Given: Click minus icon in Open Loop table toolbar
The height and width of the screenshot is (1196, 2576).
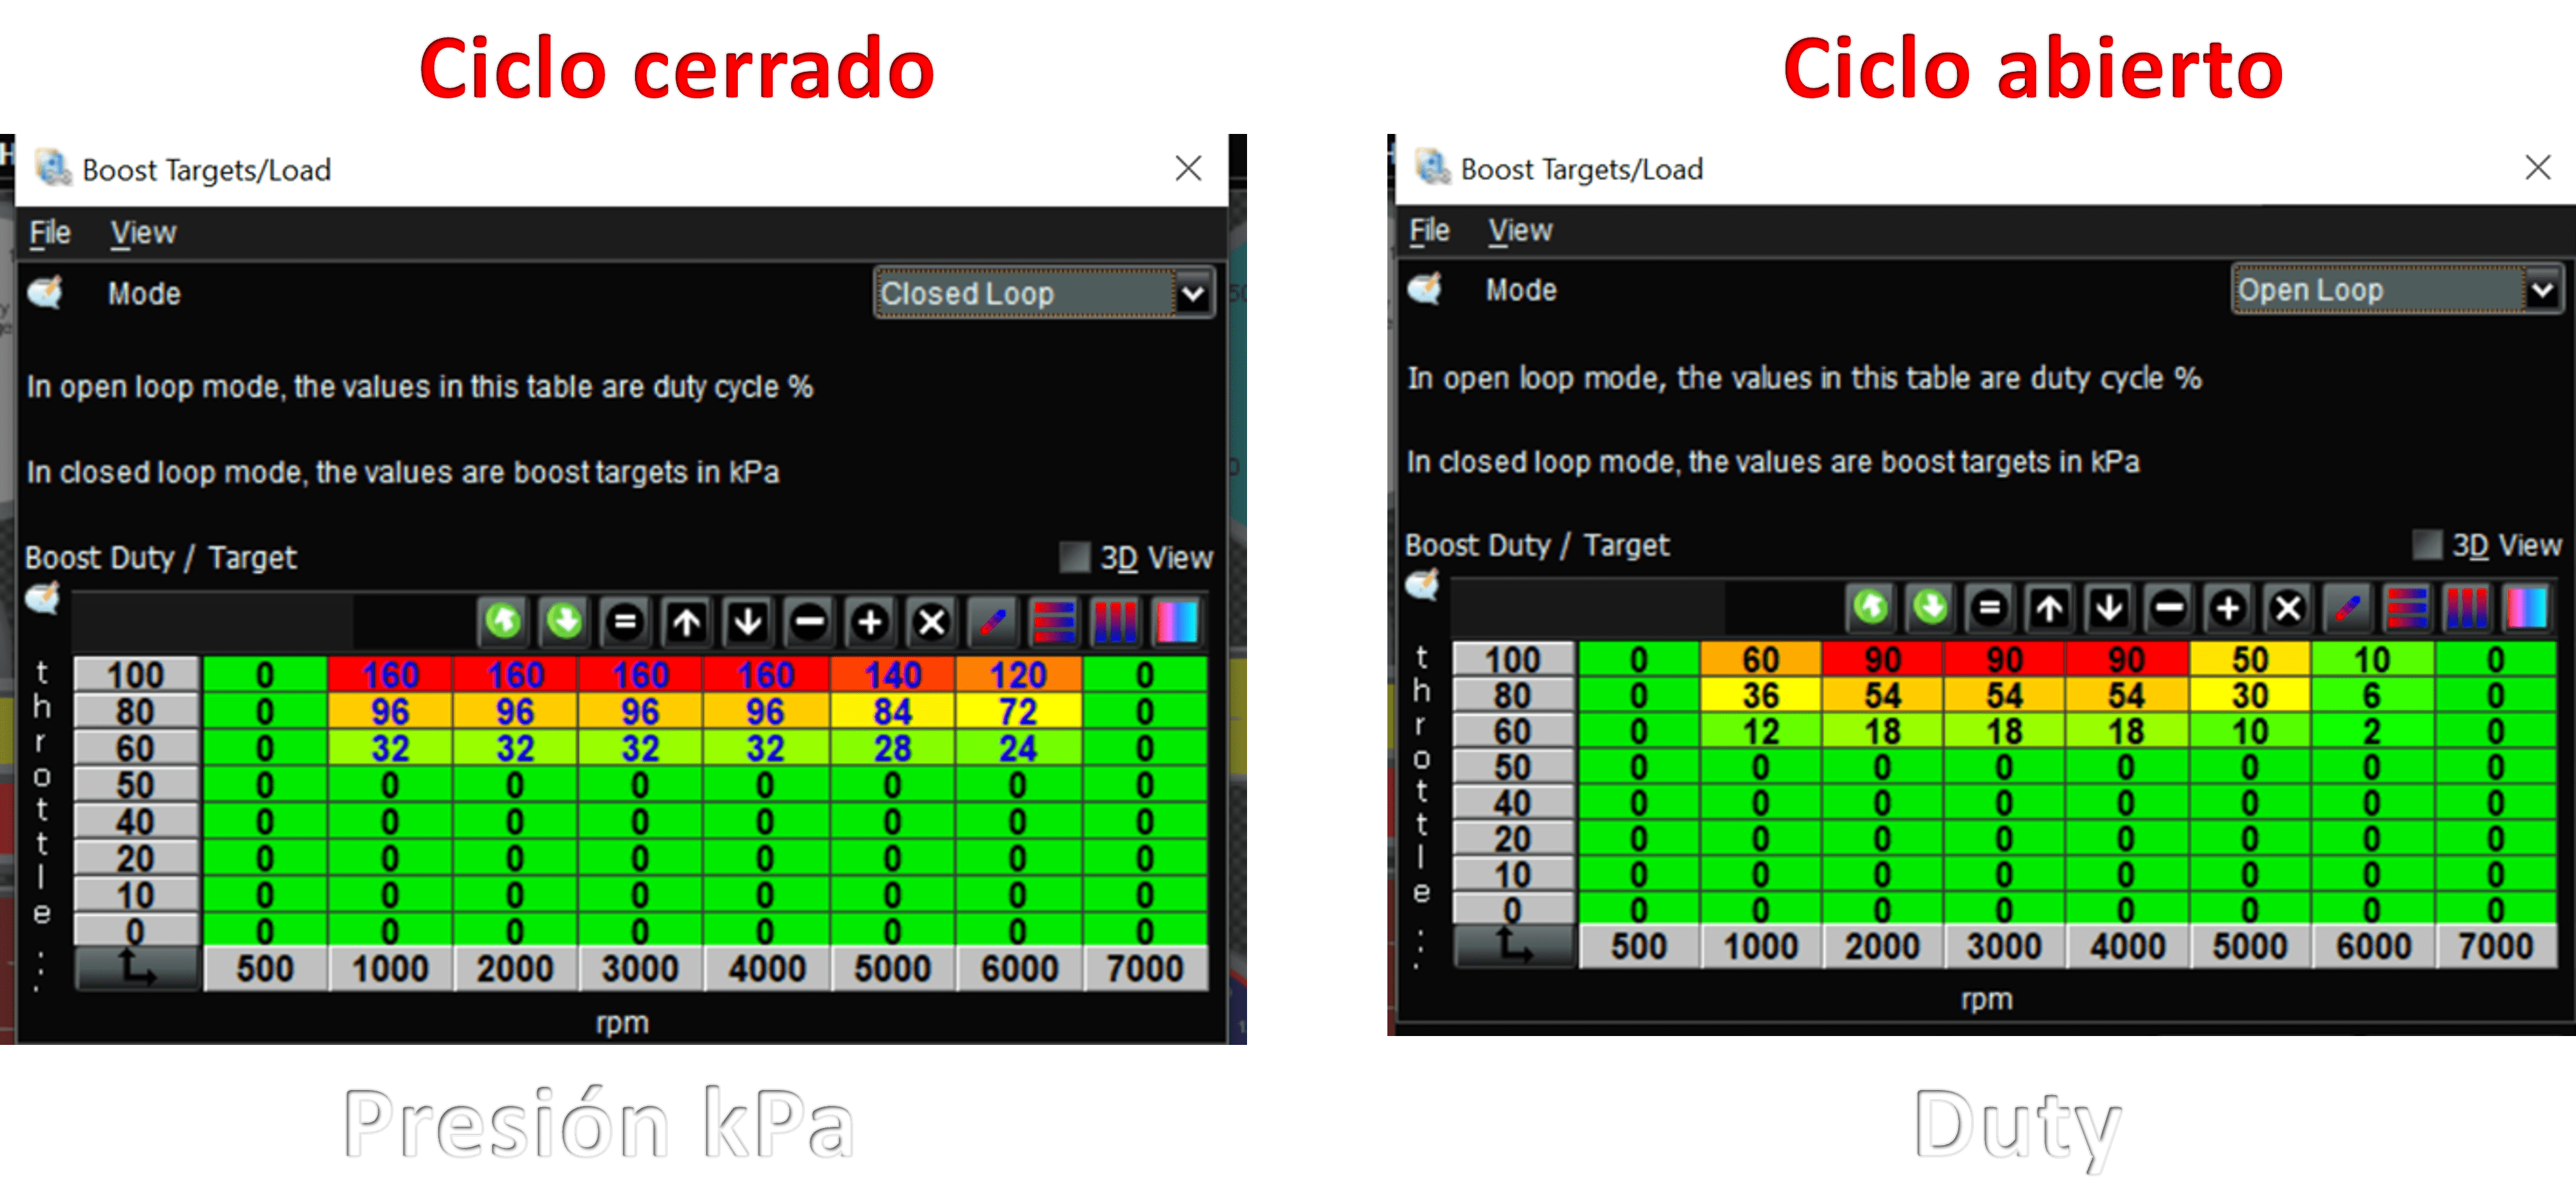Looking at the screenshot, I should click(2168, 607).
